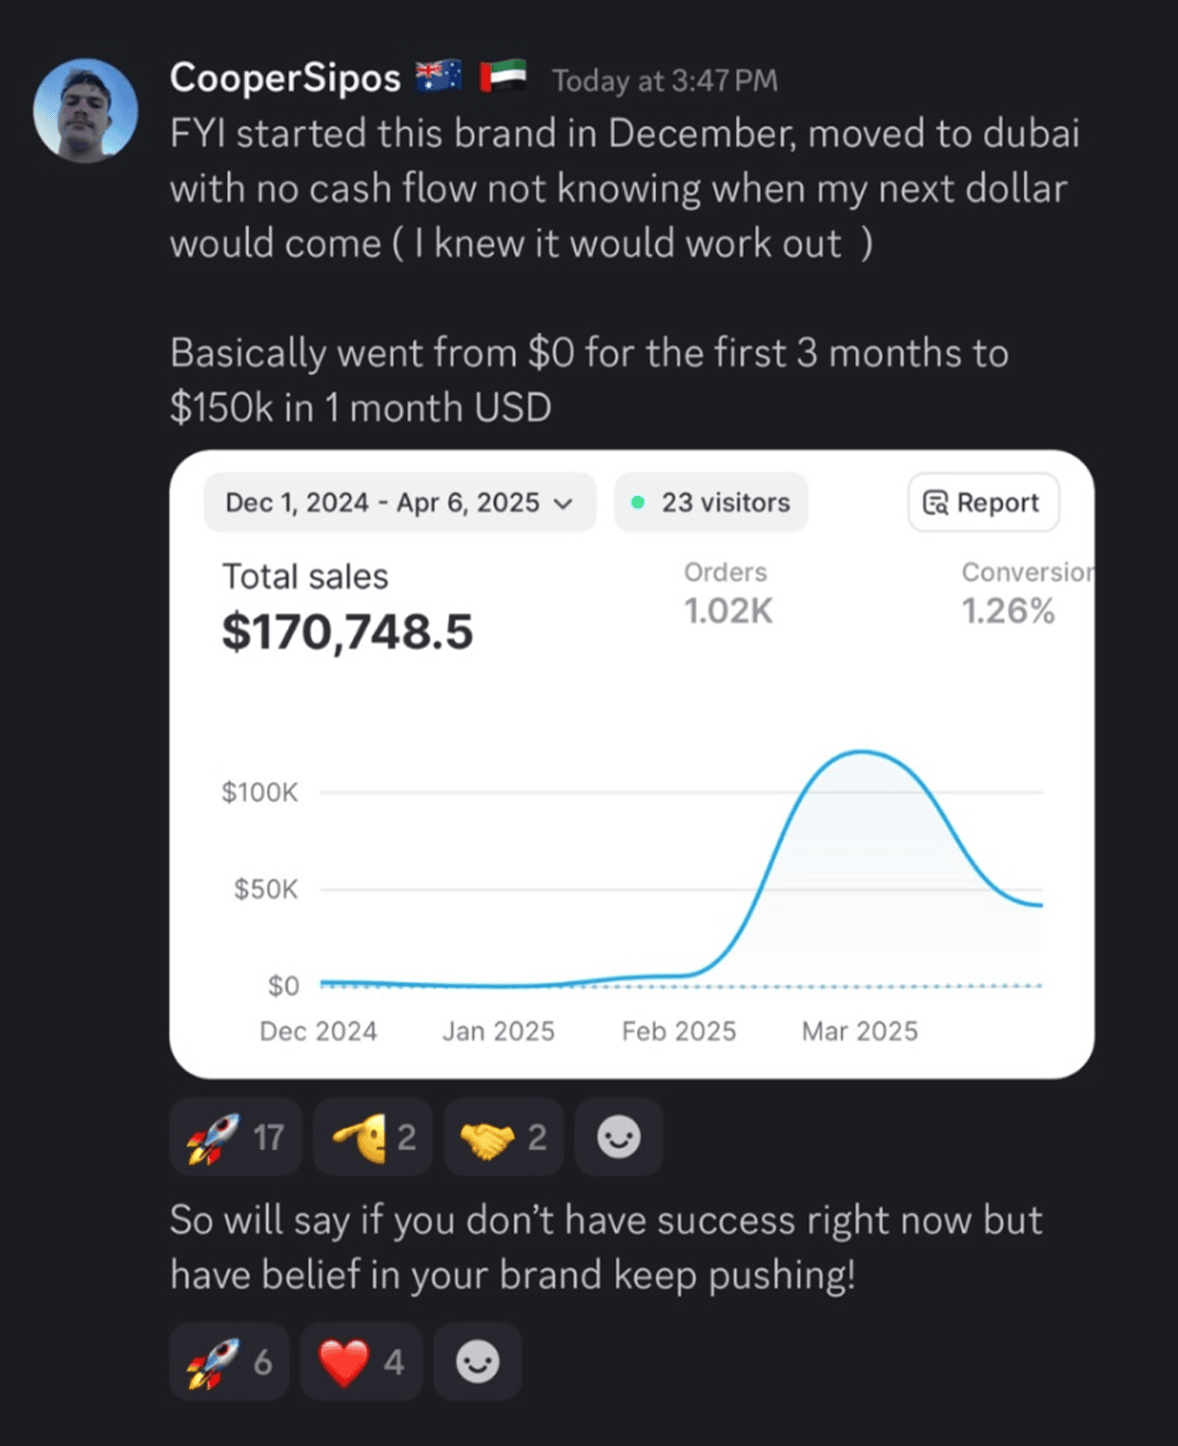Open the Report button

(x=982, y=502)
